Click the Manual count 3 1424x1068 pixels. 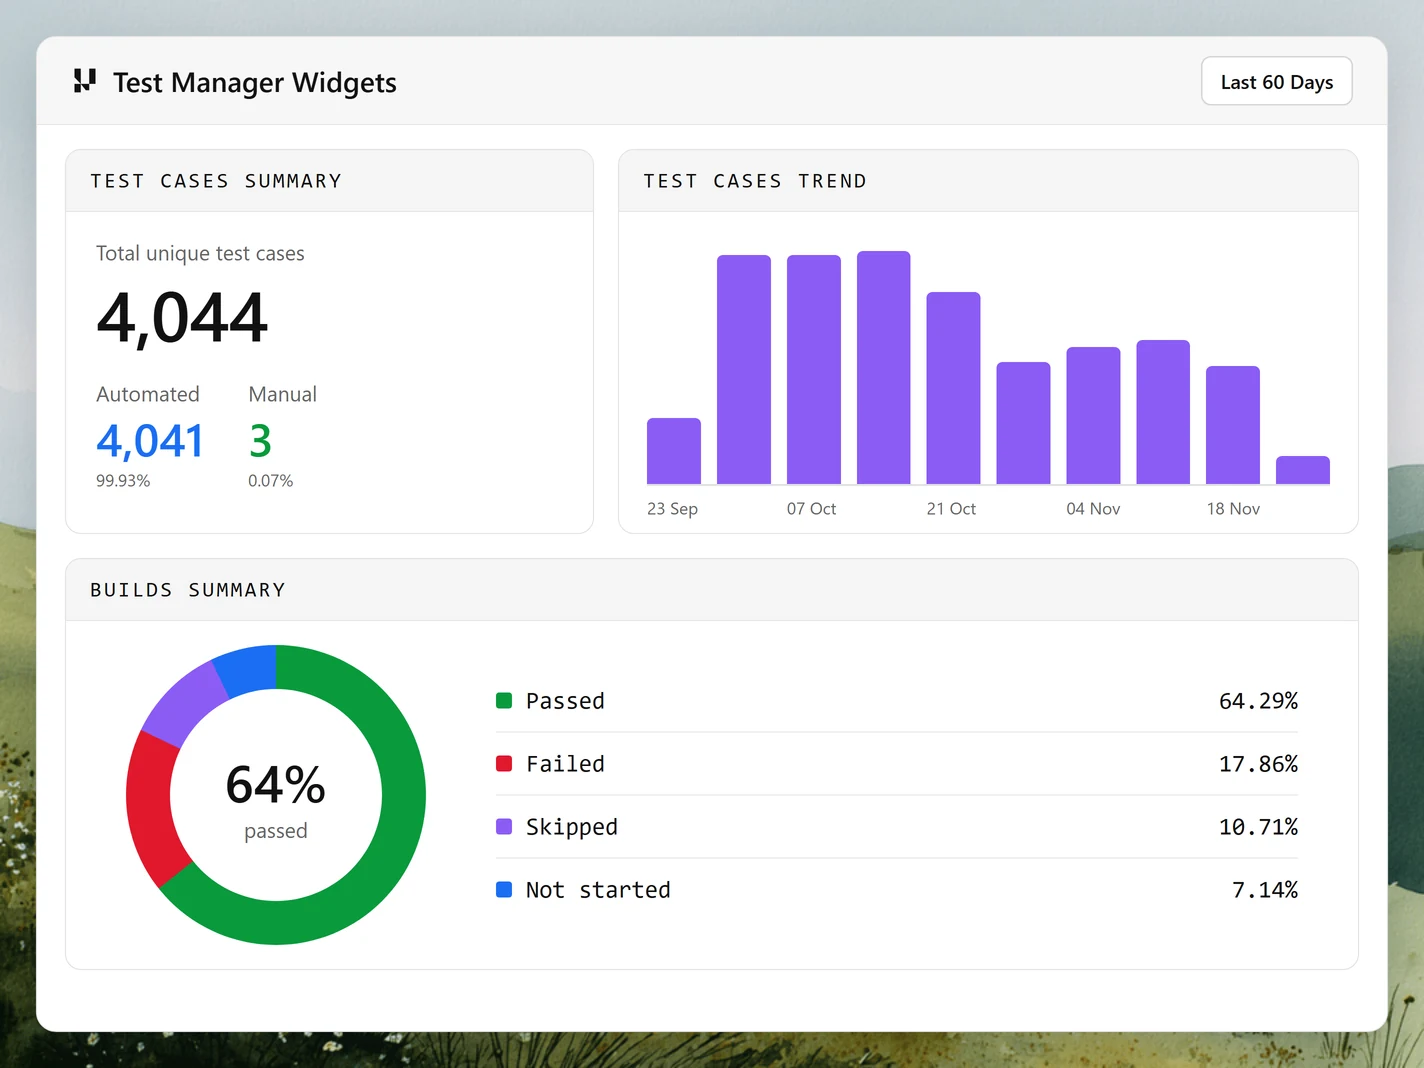coord(260,441)
